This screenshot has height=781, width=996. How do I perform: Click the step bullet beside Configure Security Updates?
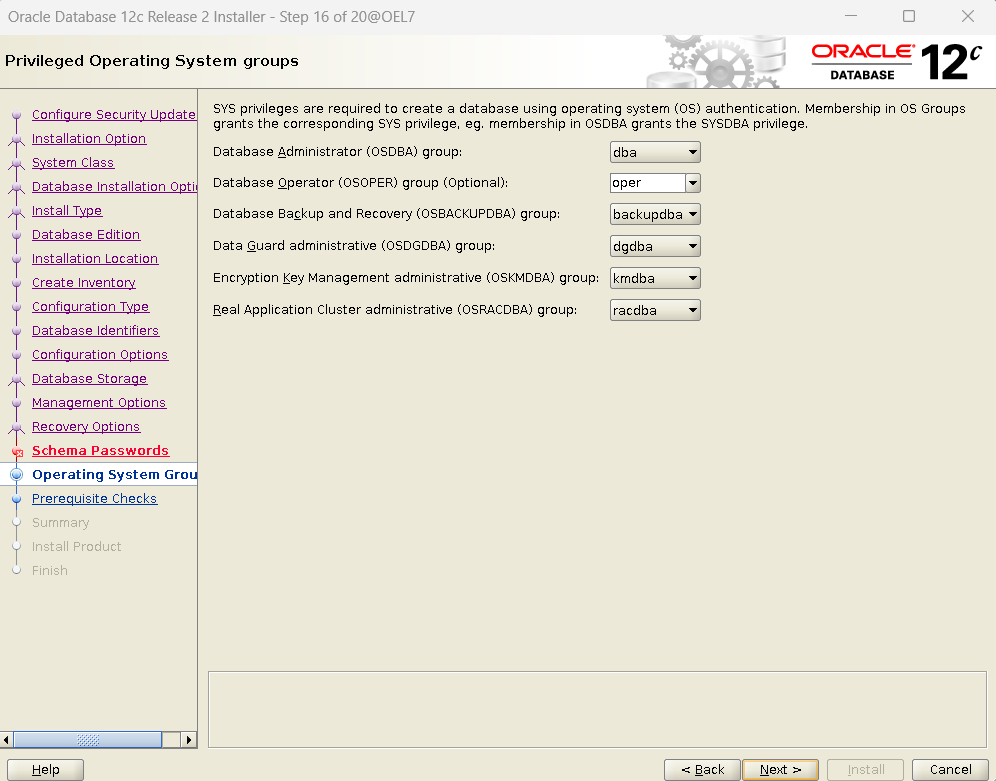point(17,115)
